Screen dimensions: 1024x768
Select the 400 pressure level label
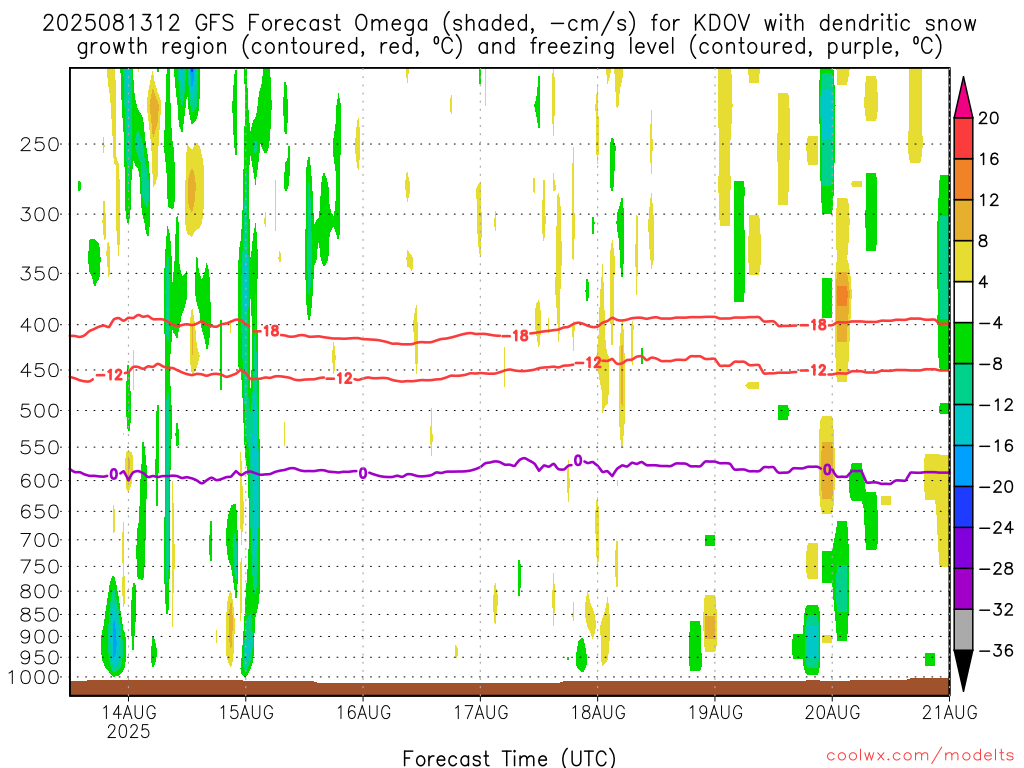(40, 325)
